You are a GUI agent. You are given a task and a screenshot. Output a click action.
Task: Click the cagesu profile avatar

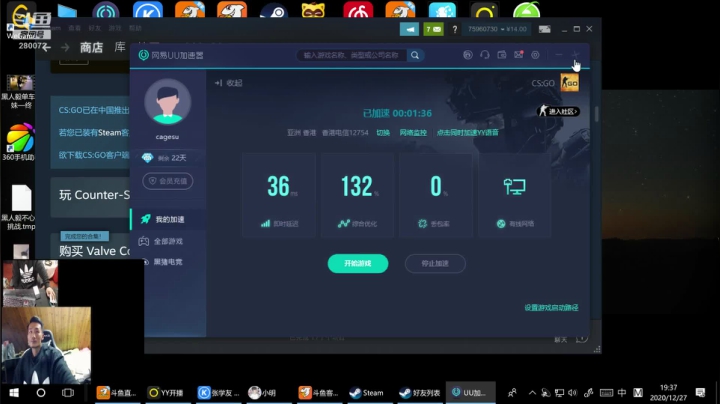pos(168,102)
